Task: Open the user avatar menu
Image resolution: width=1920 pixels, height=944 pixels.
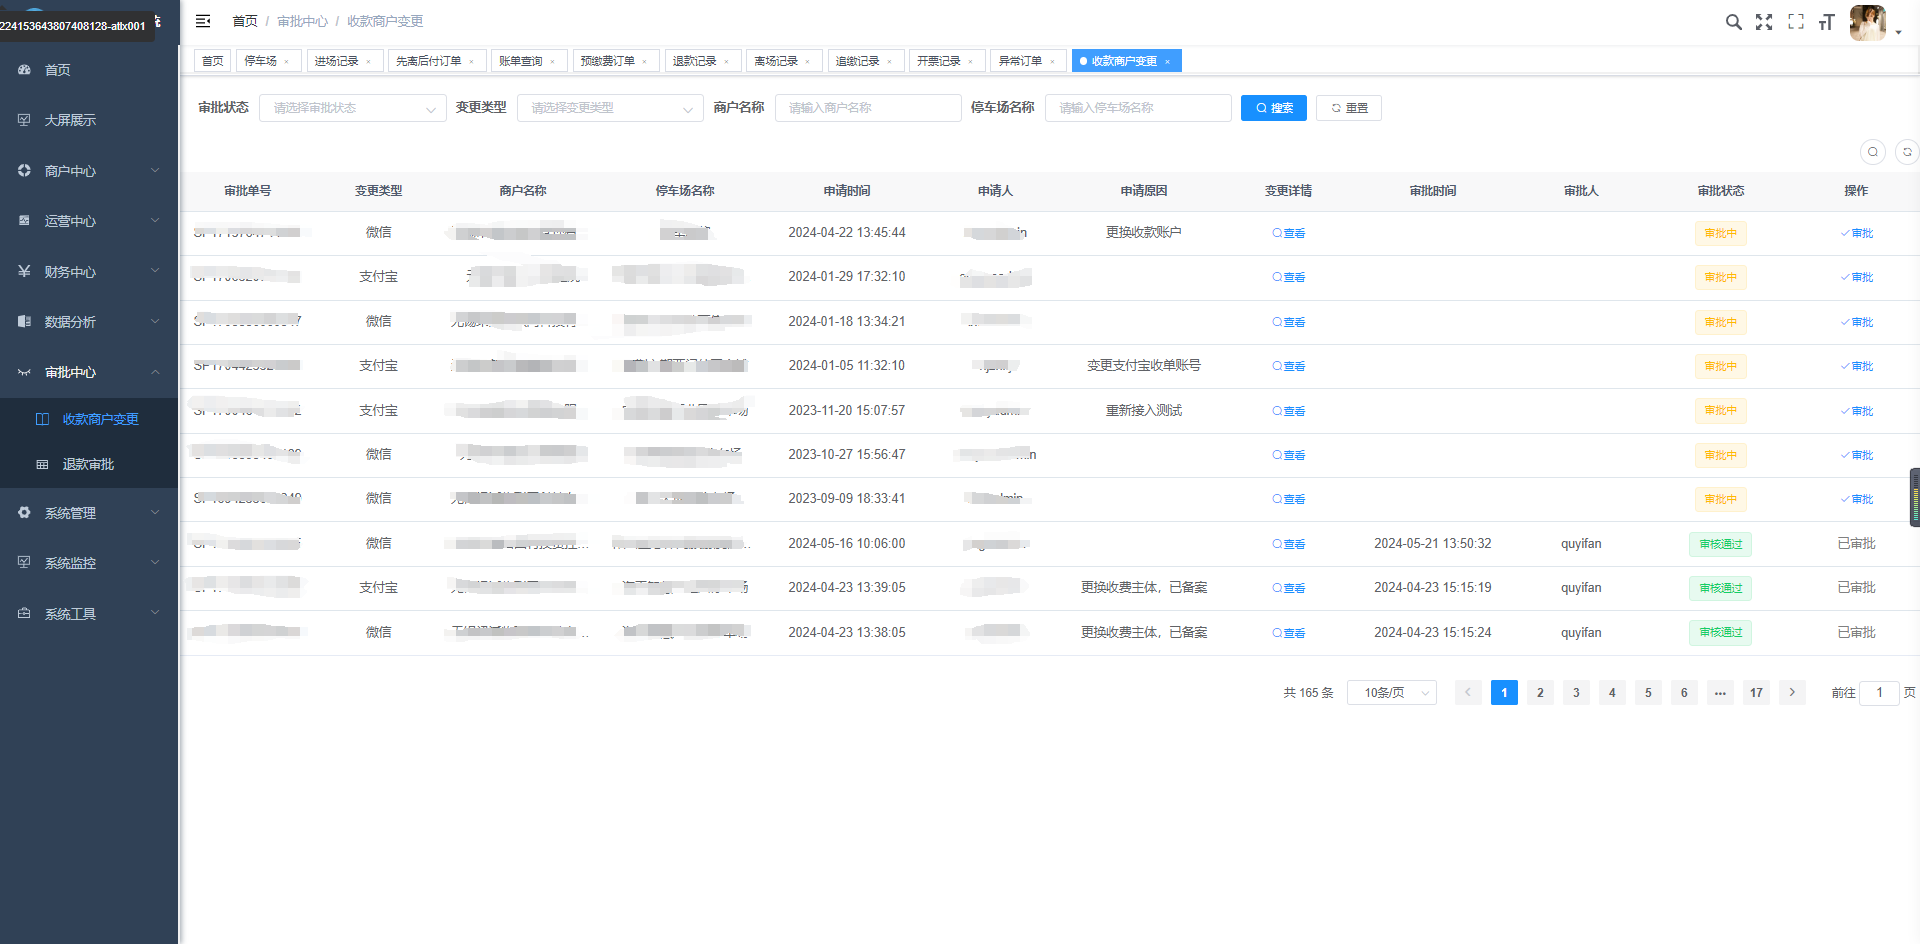Action: pos(1868,22)
